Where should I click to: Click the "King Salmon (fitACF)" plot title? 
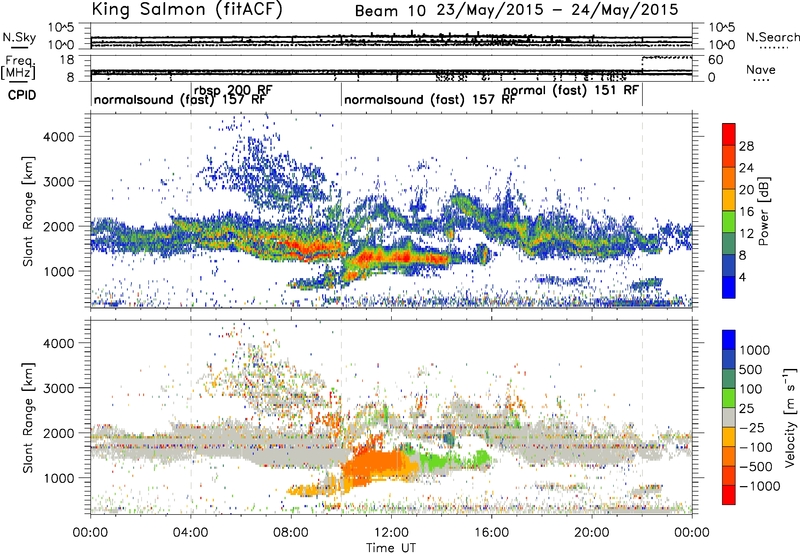[x=187, y=9]
